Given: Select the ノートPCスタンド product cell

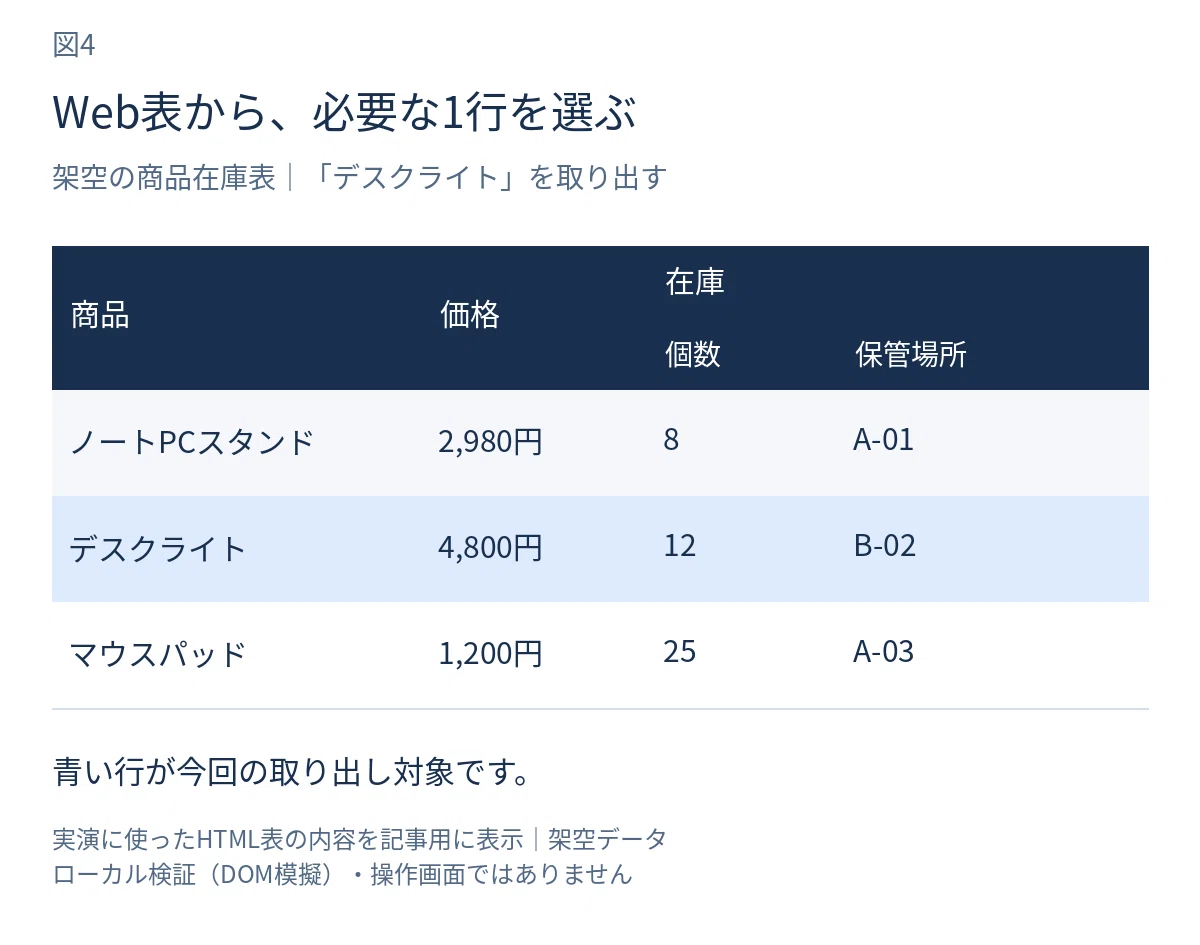Looking at the screenshot, I should pyautogui.click(x=192, y=441).
